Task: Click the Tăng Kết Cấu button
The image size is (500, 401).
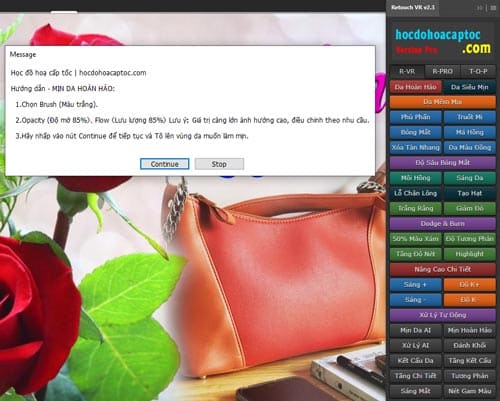Action: point(470,360)
